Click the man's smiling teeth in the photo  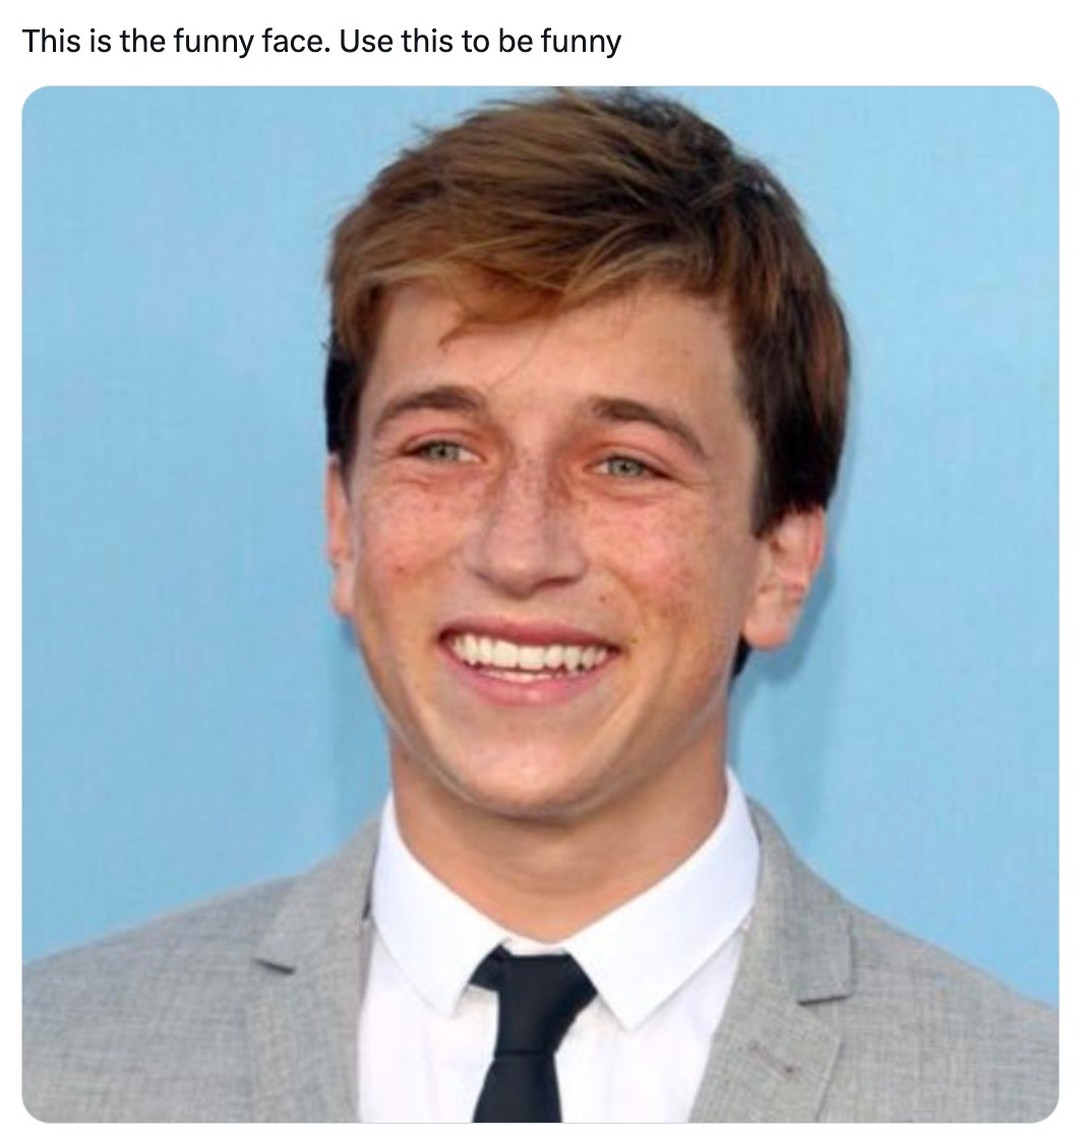click(530, 651)
